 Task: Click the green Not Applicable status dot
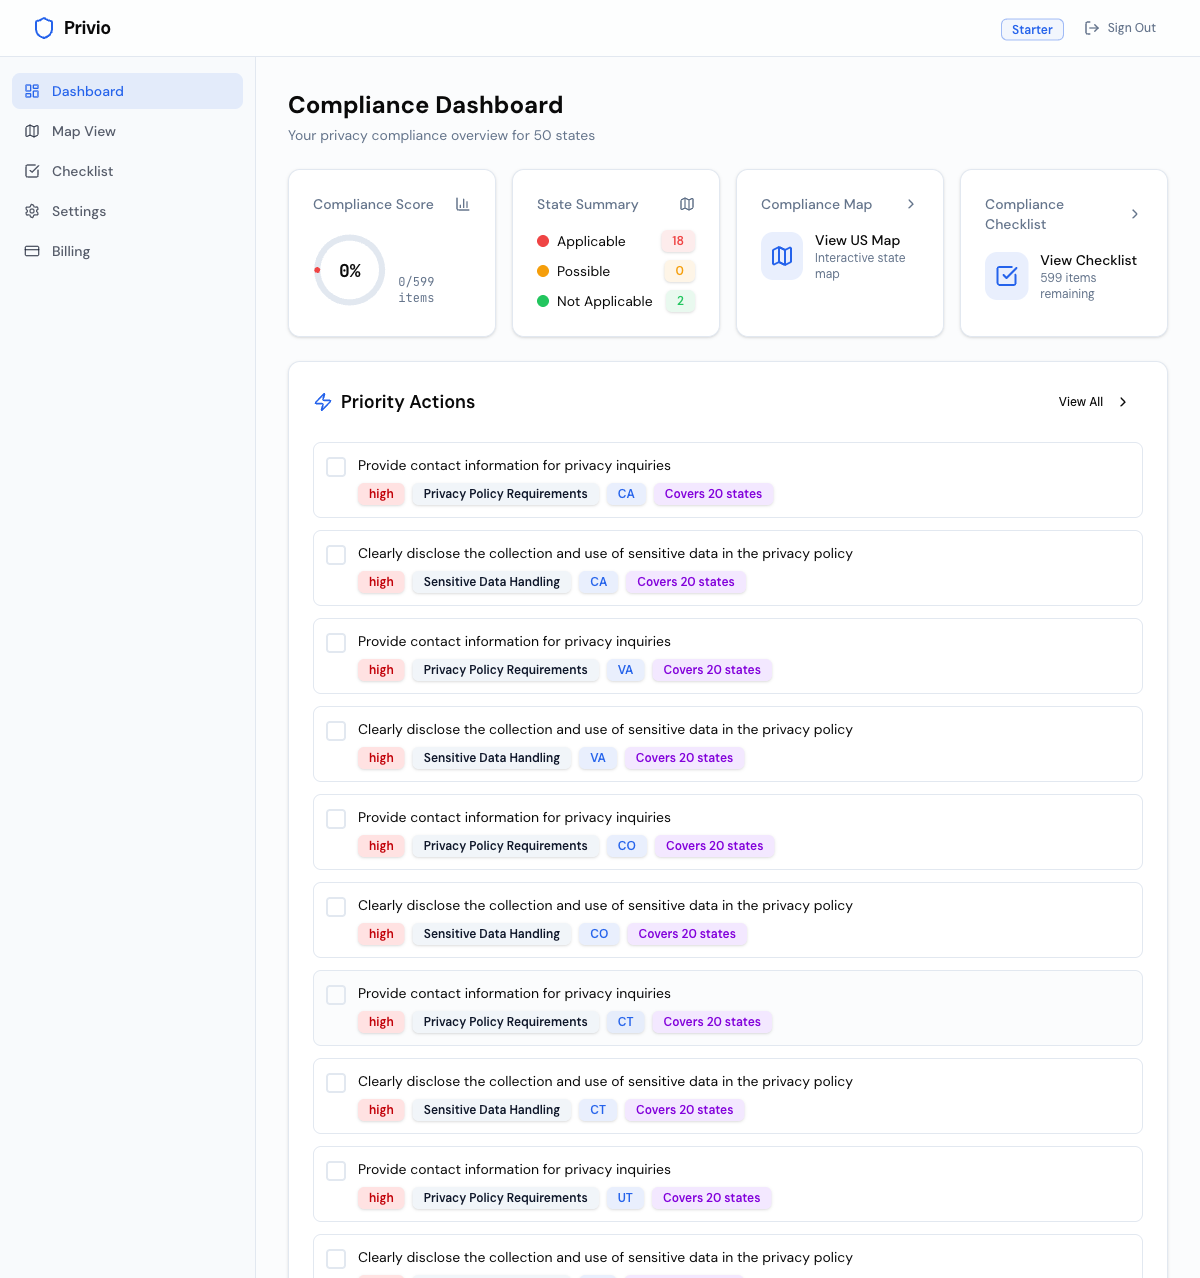543,301
